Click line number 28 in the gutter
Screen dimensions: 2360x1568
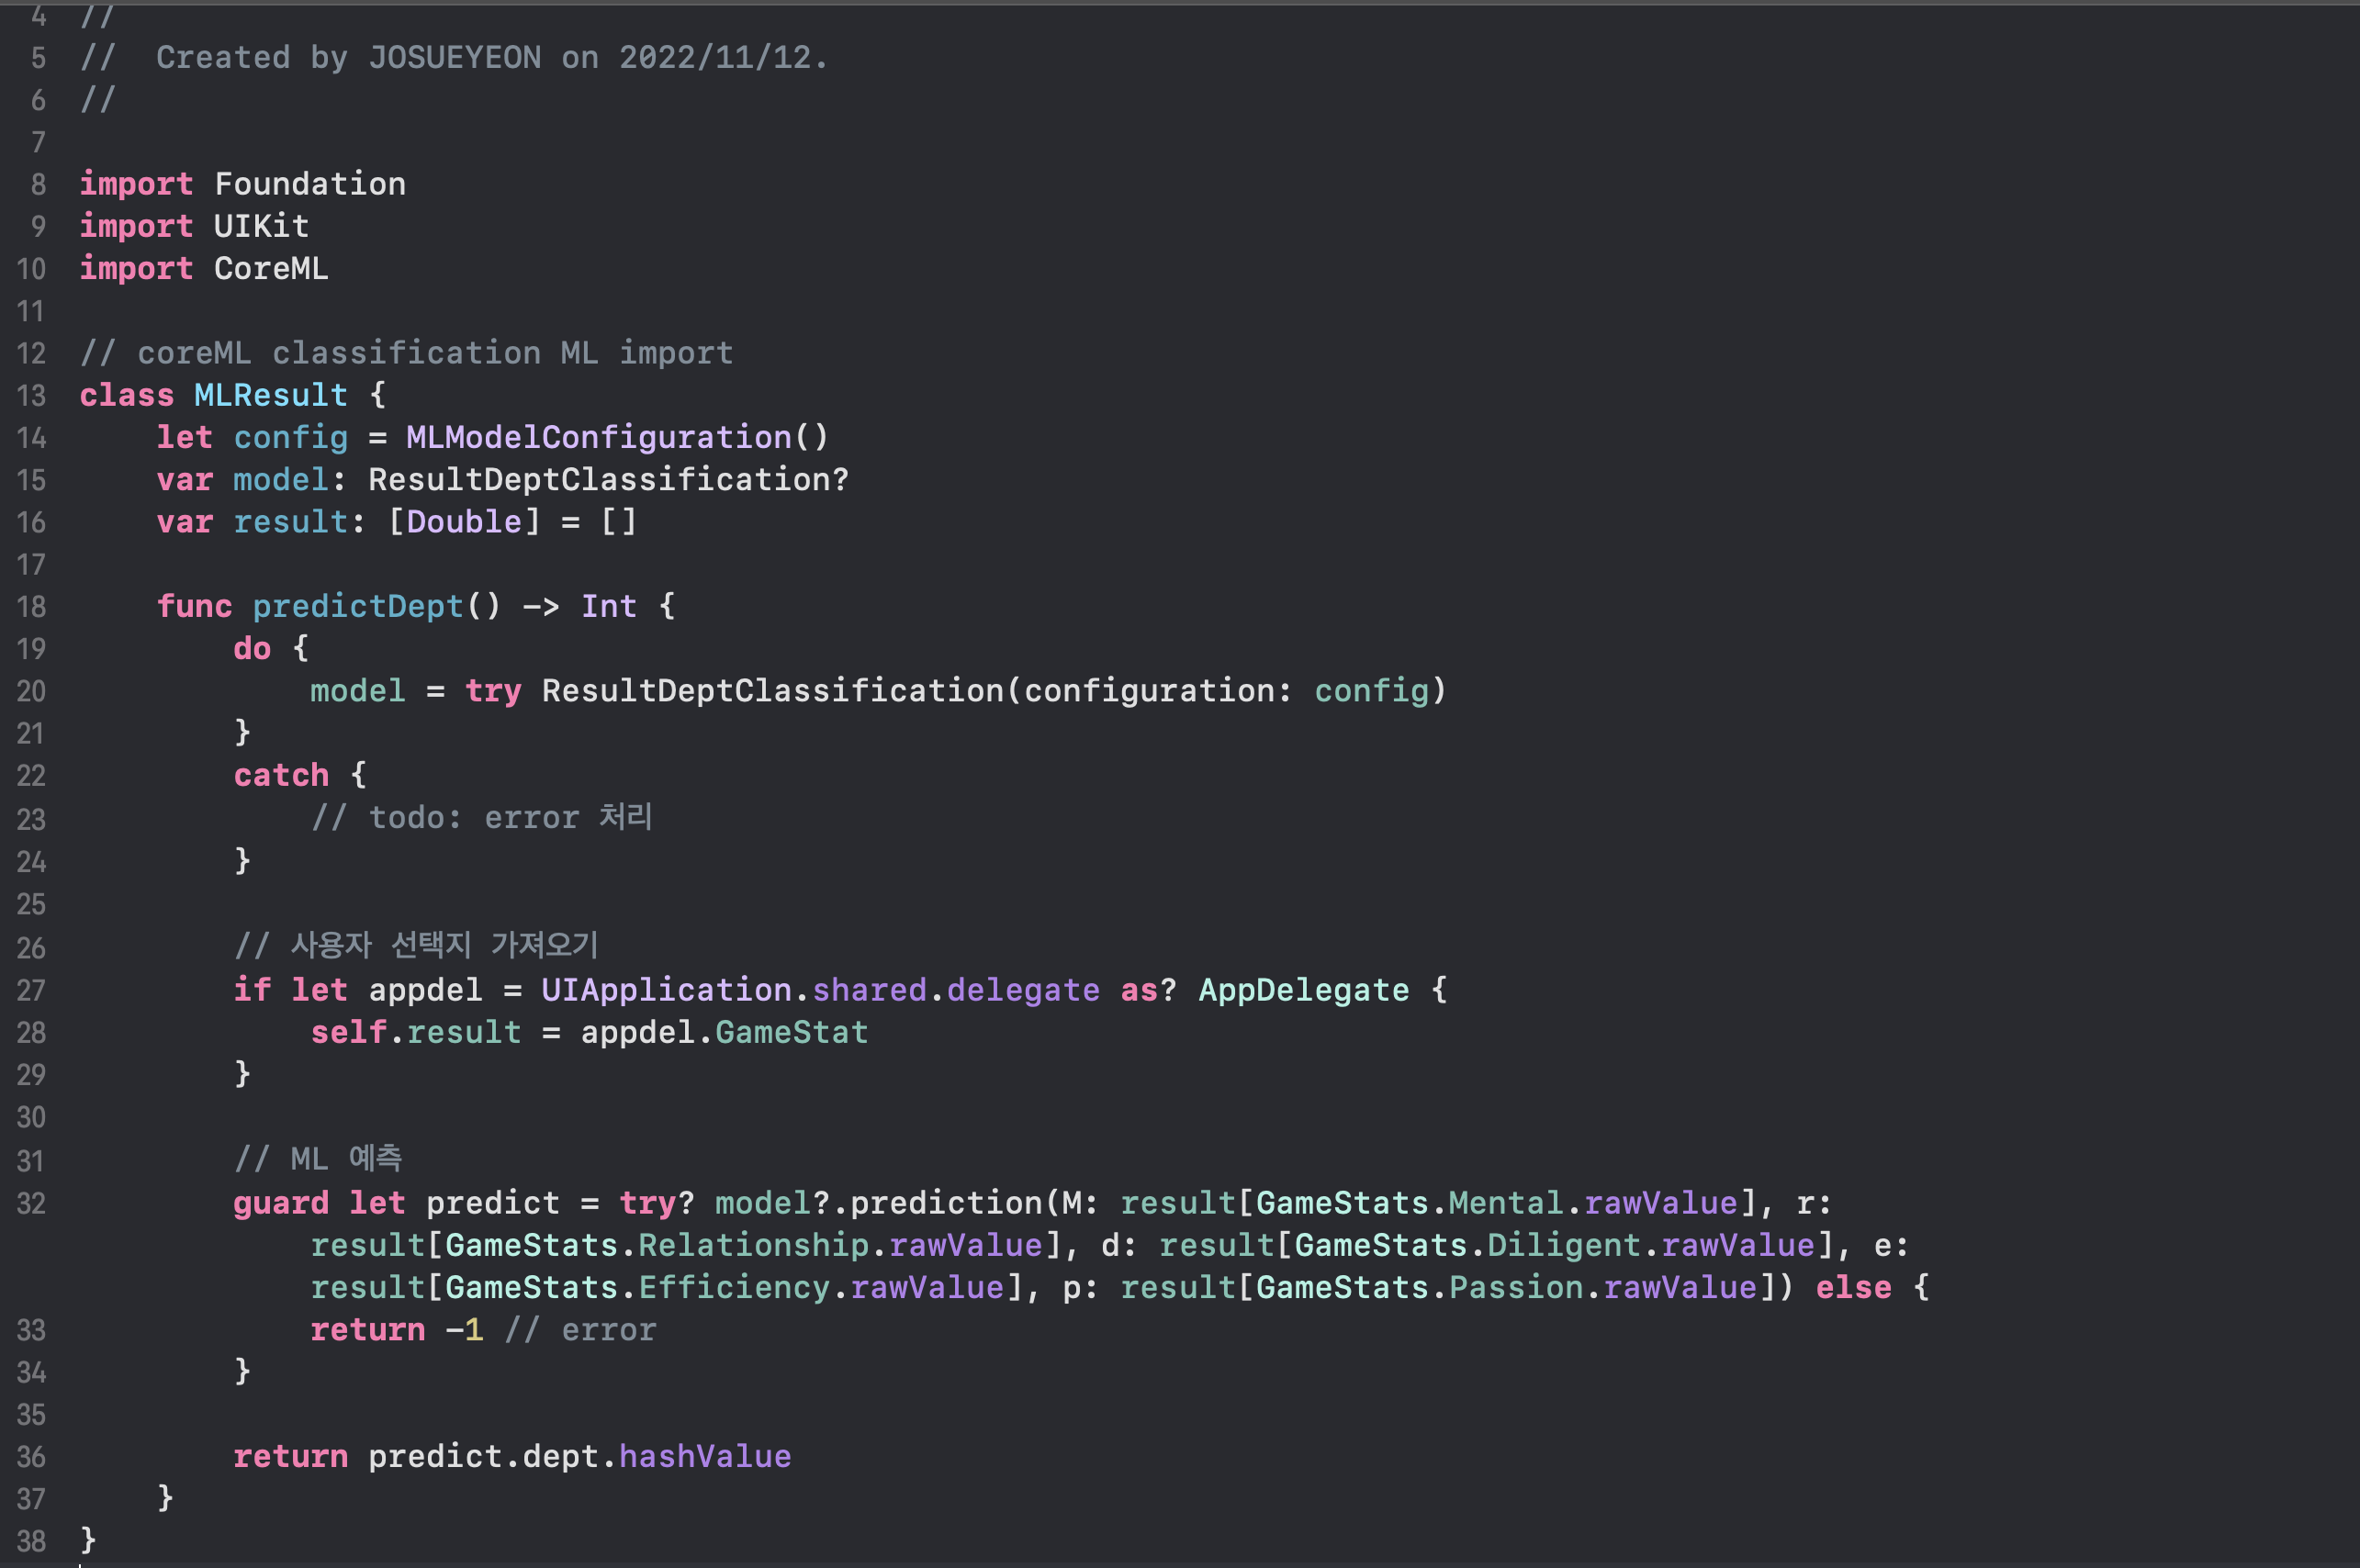(x=31, y=1033)
